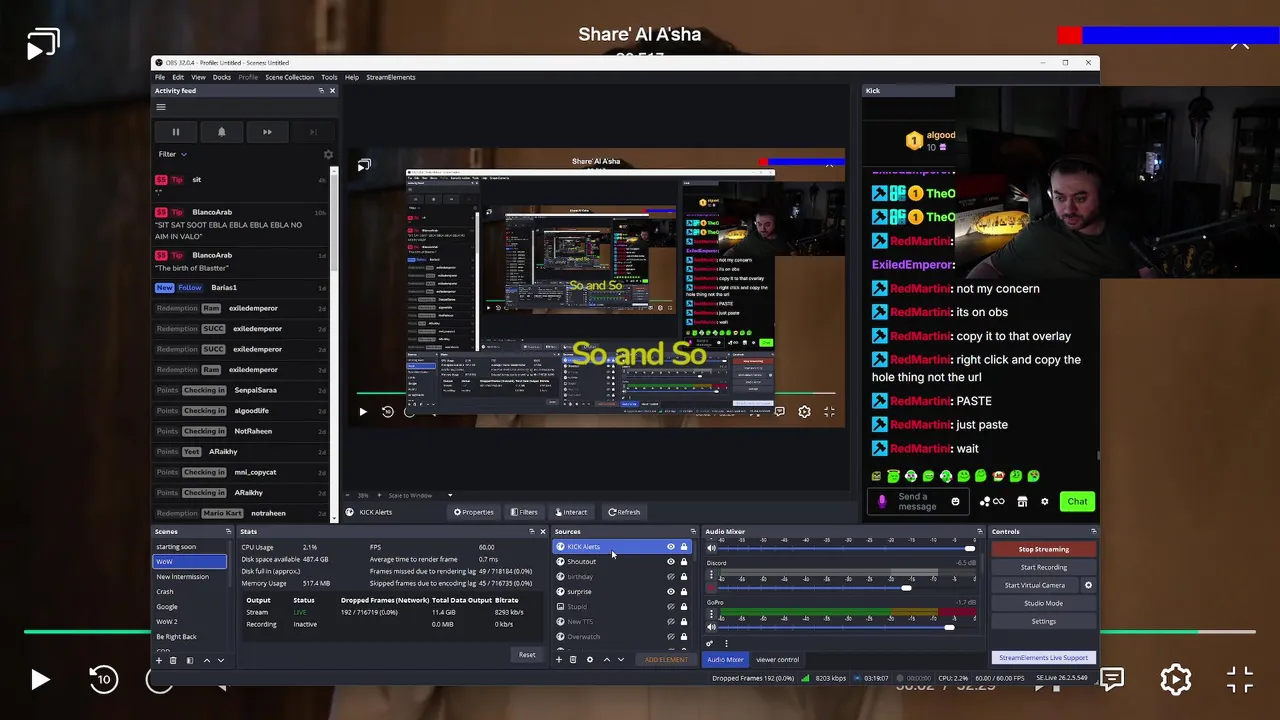
Task: Show the Stupid source
Action: coord(671,607)
